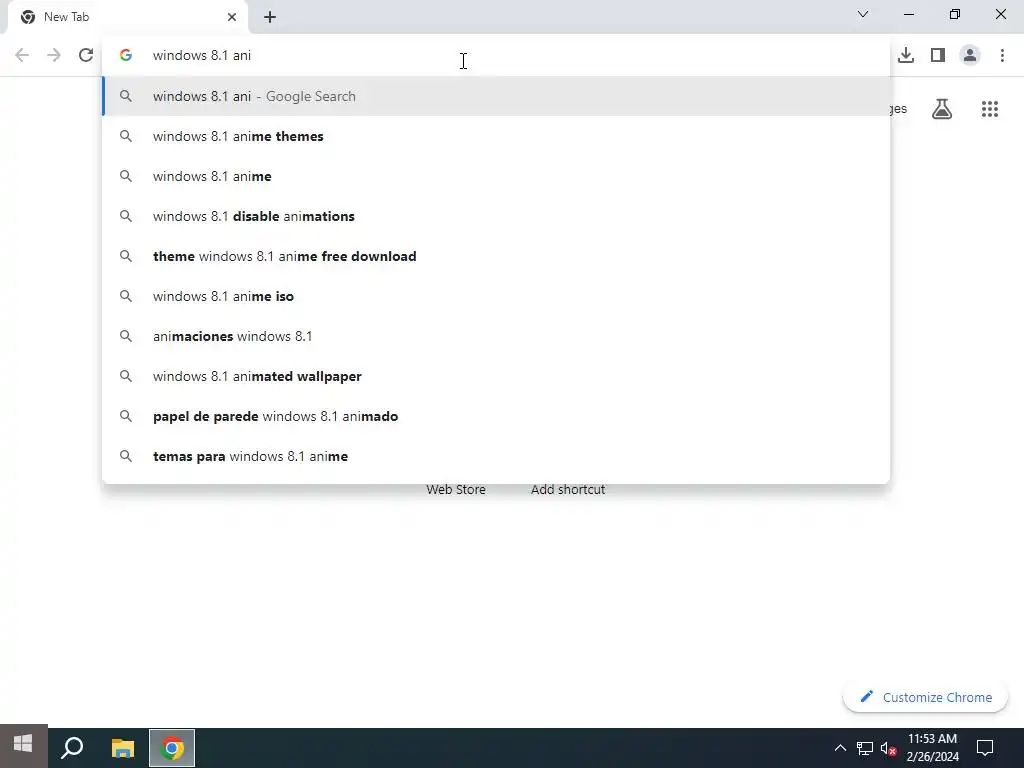Select 'windows 8.1 disable animations' suggestion
The height and width of the screenshot is (768, 1024).
tap(496, 216)
